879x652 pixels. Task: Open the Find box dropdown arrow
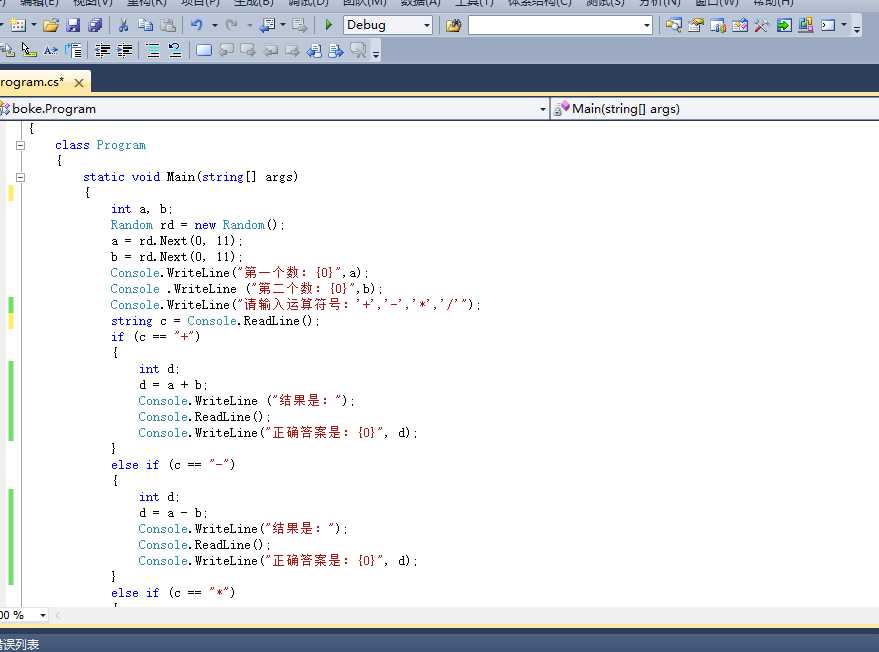(x=647, y=25)
